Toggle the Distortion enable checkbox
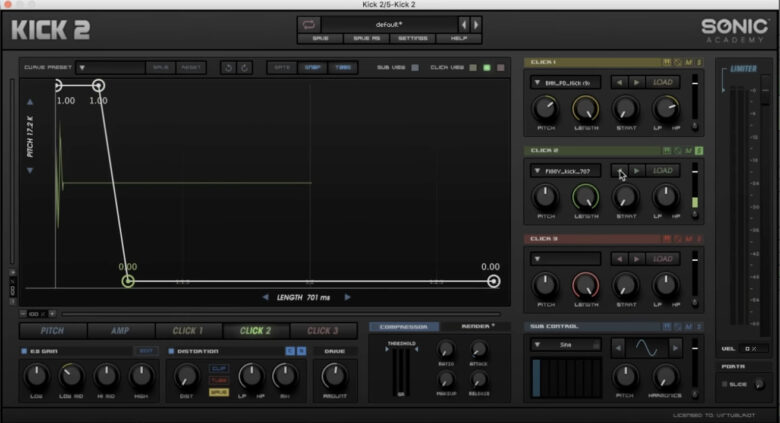Screen dimensions: 780x423 point(171,351)
